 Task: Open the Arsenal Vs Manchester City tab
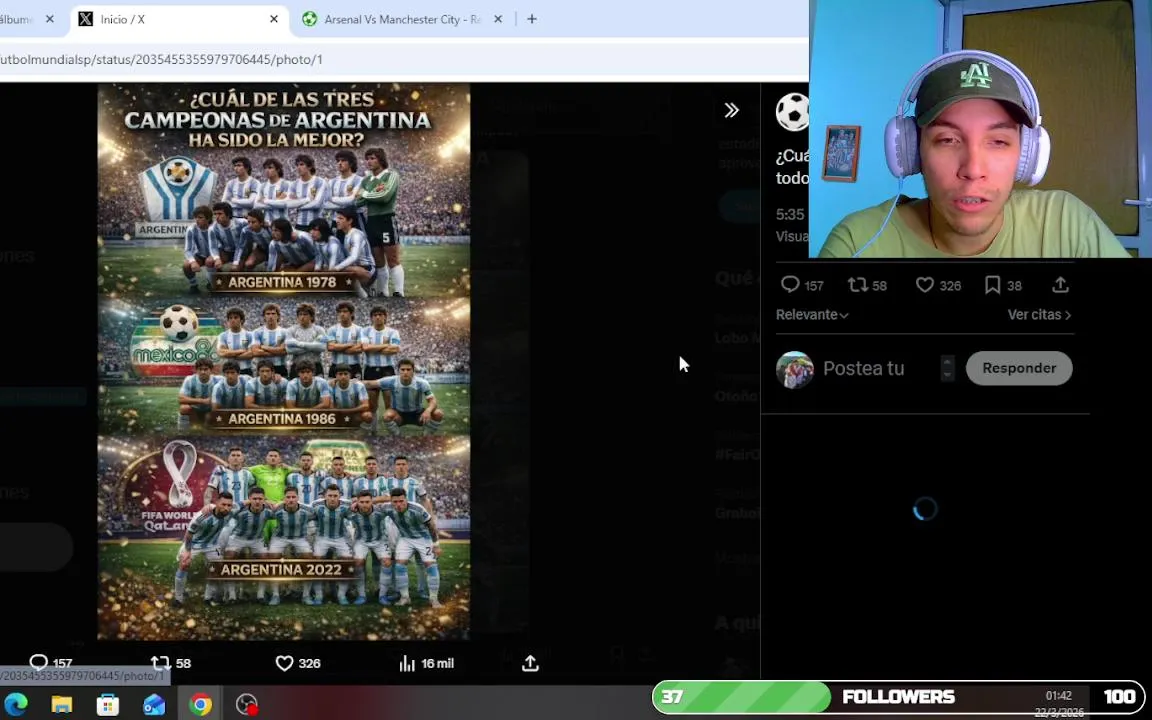pos(403,20)
